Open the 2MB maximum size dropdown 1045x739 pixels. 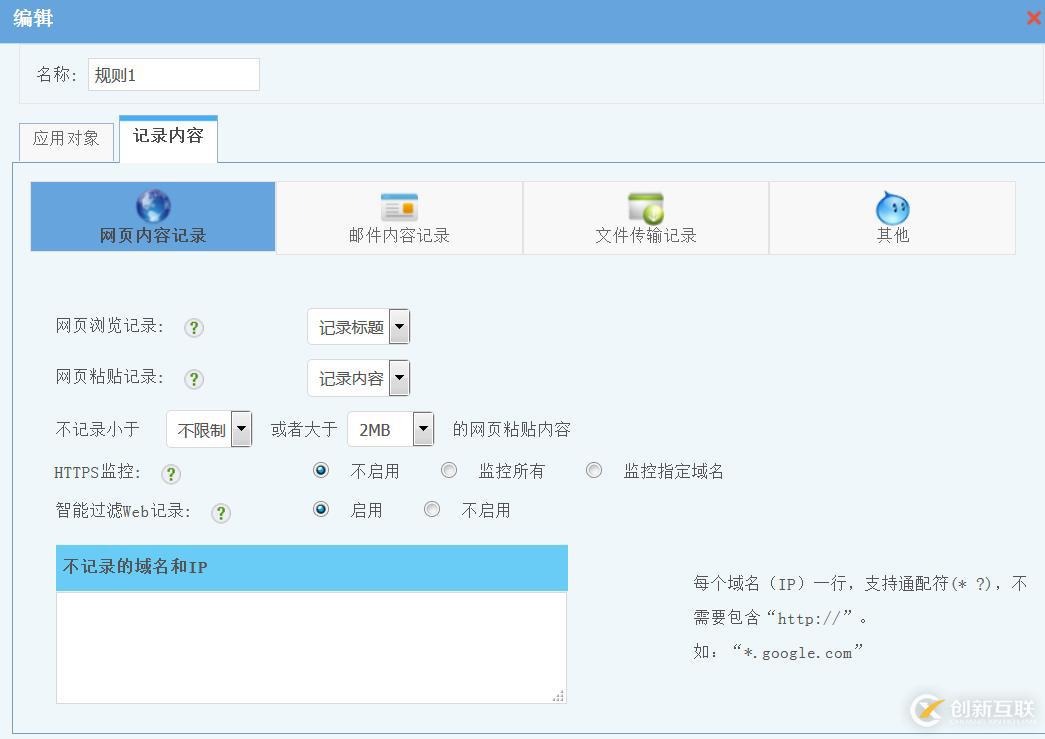click(x=391, y=429)
